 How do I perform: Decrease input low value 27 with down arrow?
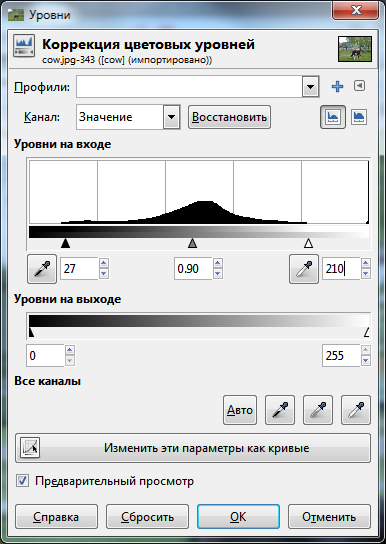tap(104, 274)
